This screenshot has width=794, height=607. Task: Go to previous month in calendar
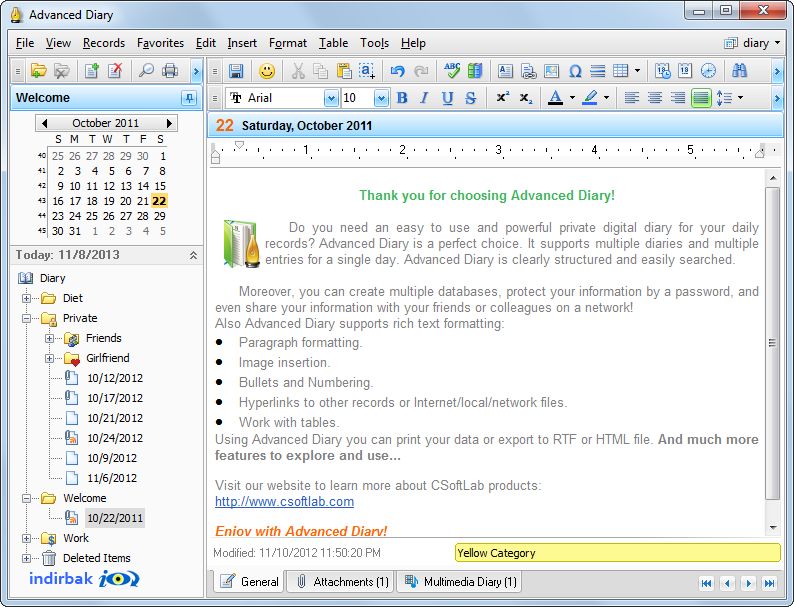coord(44,123)
